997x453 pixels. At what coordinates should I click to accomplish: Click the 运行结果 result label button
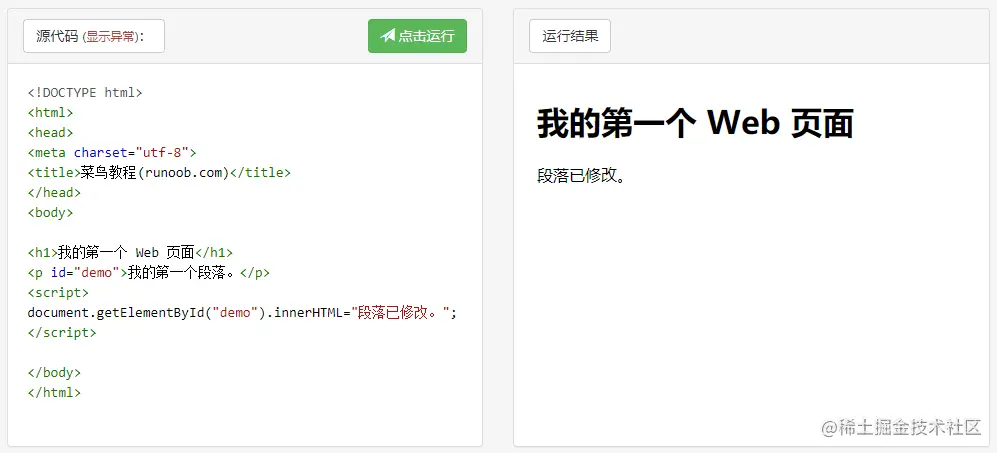coord(570,36)
